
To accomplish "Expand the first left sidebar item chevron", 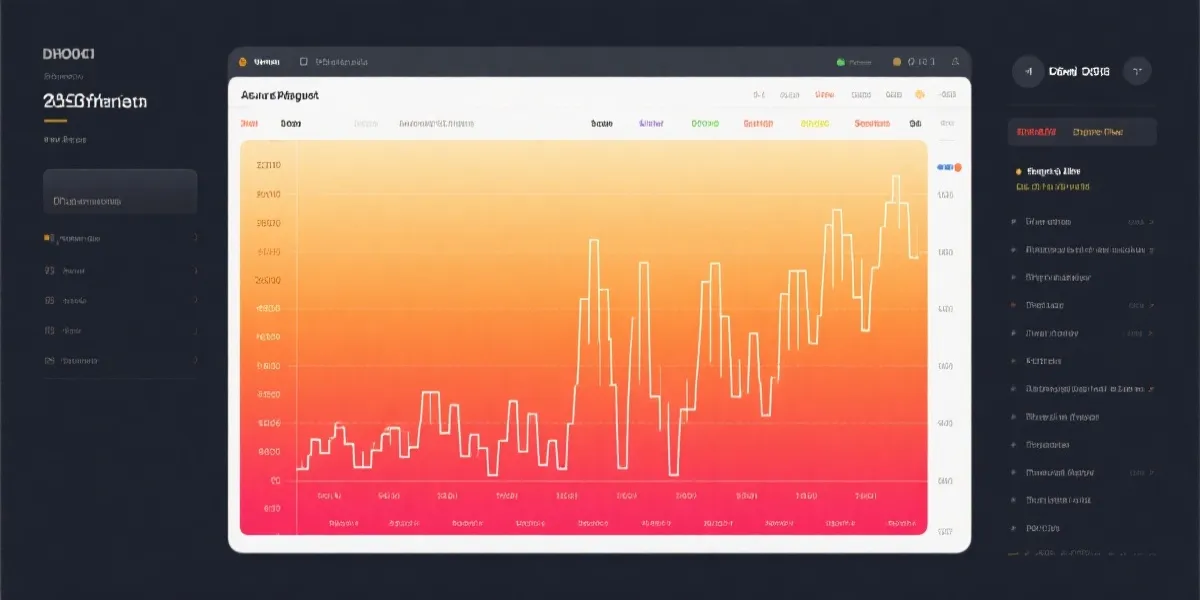I will tap(195, 239).
